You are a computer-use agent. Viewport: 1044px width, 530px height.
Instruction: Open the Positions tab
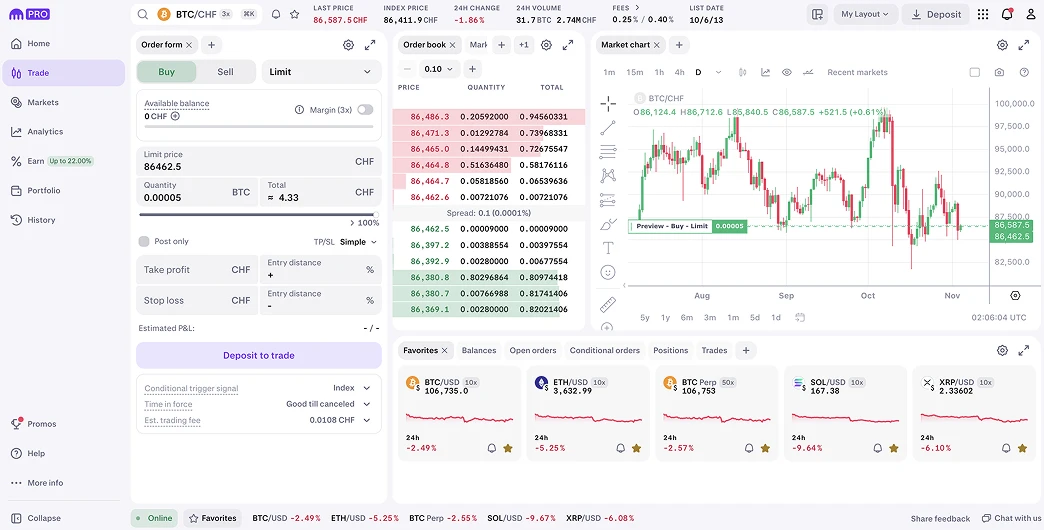[670, 350]
